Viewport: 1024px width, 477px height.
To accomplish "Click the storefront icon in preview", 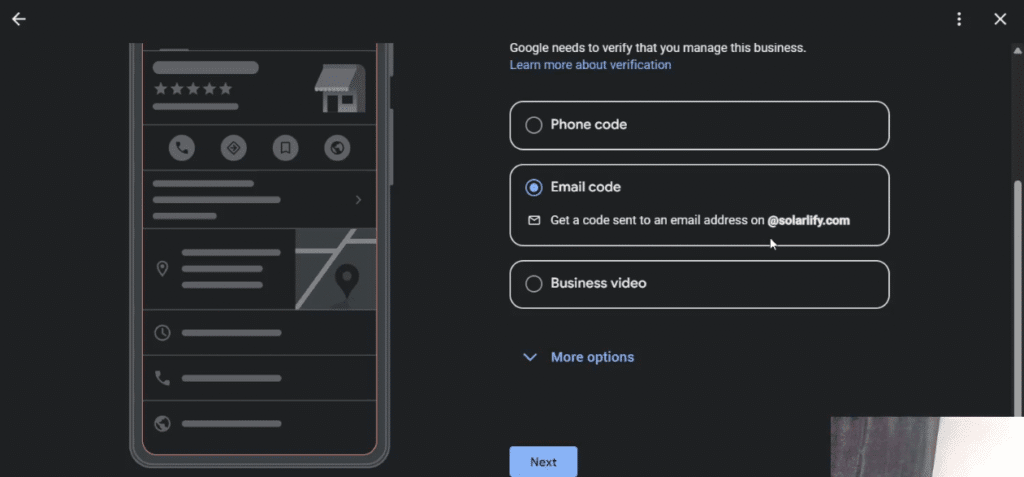I will point(339,89).
